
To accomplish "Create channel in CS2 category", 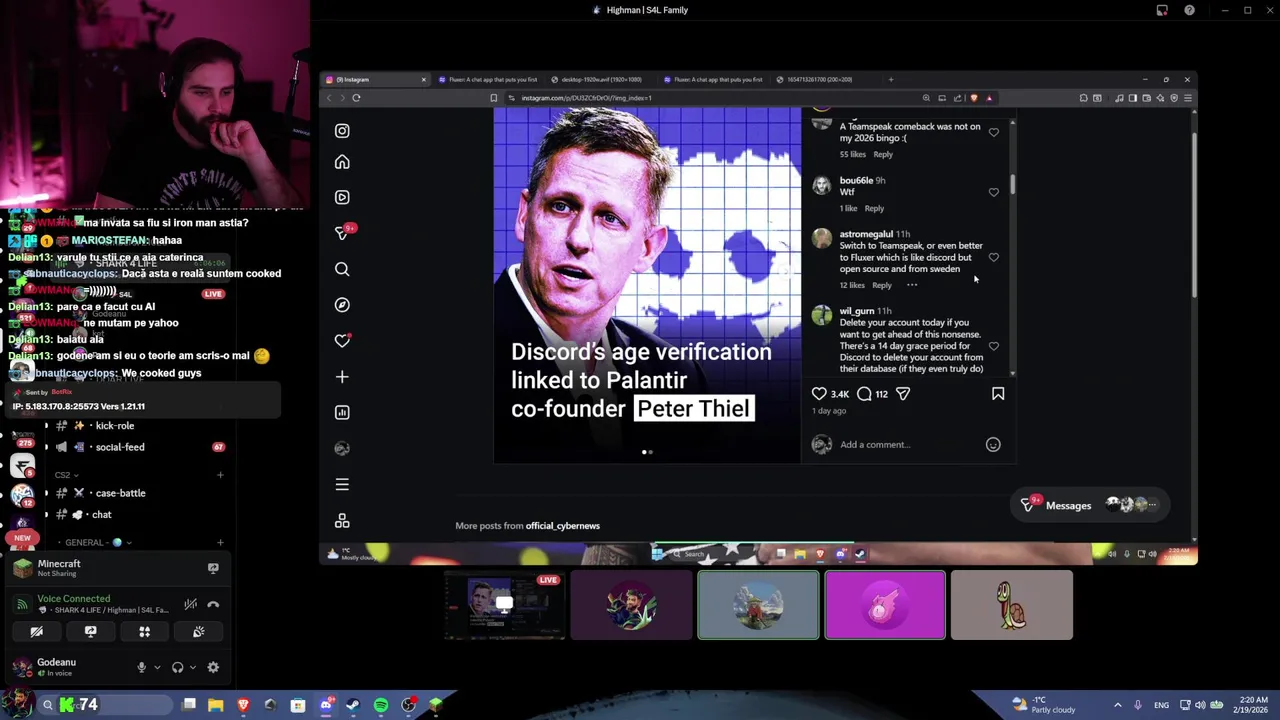I will [x=220, y=475].
